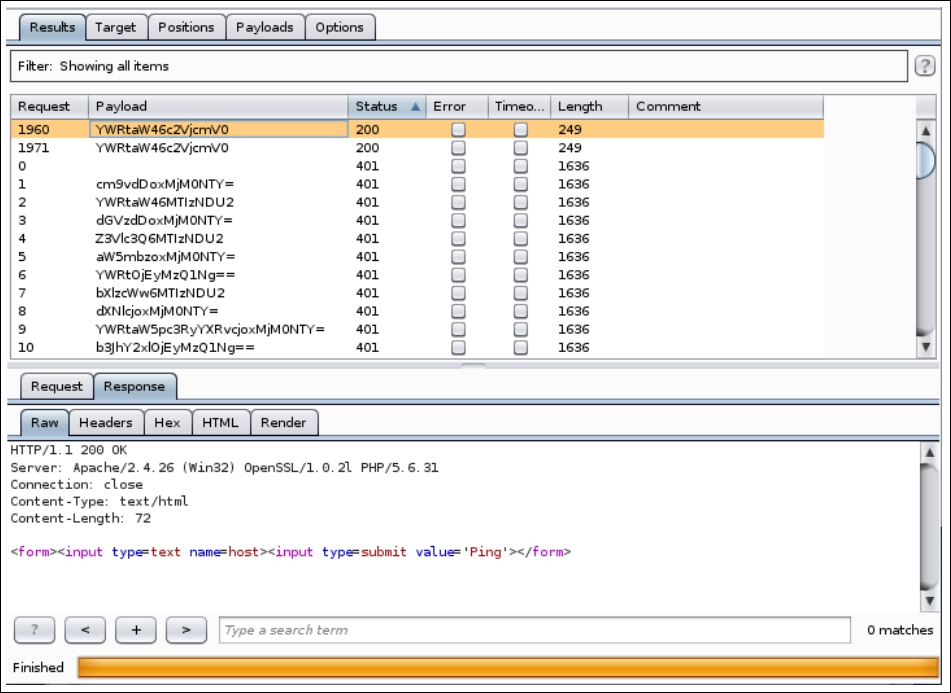Open the Request tab
Screen dimensions: 951x693
tap(56, 386)
